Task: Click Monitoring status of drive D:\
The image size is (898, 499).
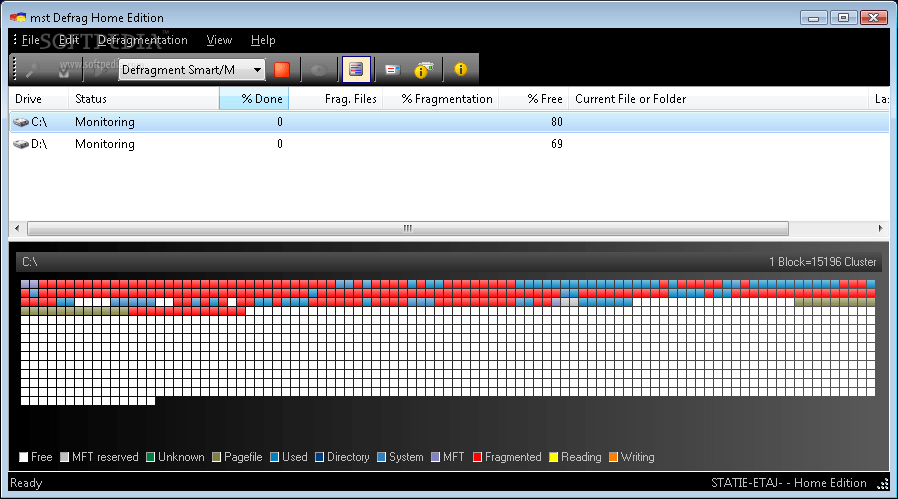Action: point(105,144)
